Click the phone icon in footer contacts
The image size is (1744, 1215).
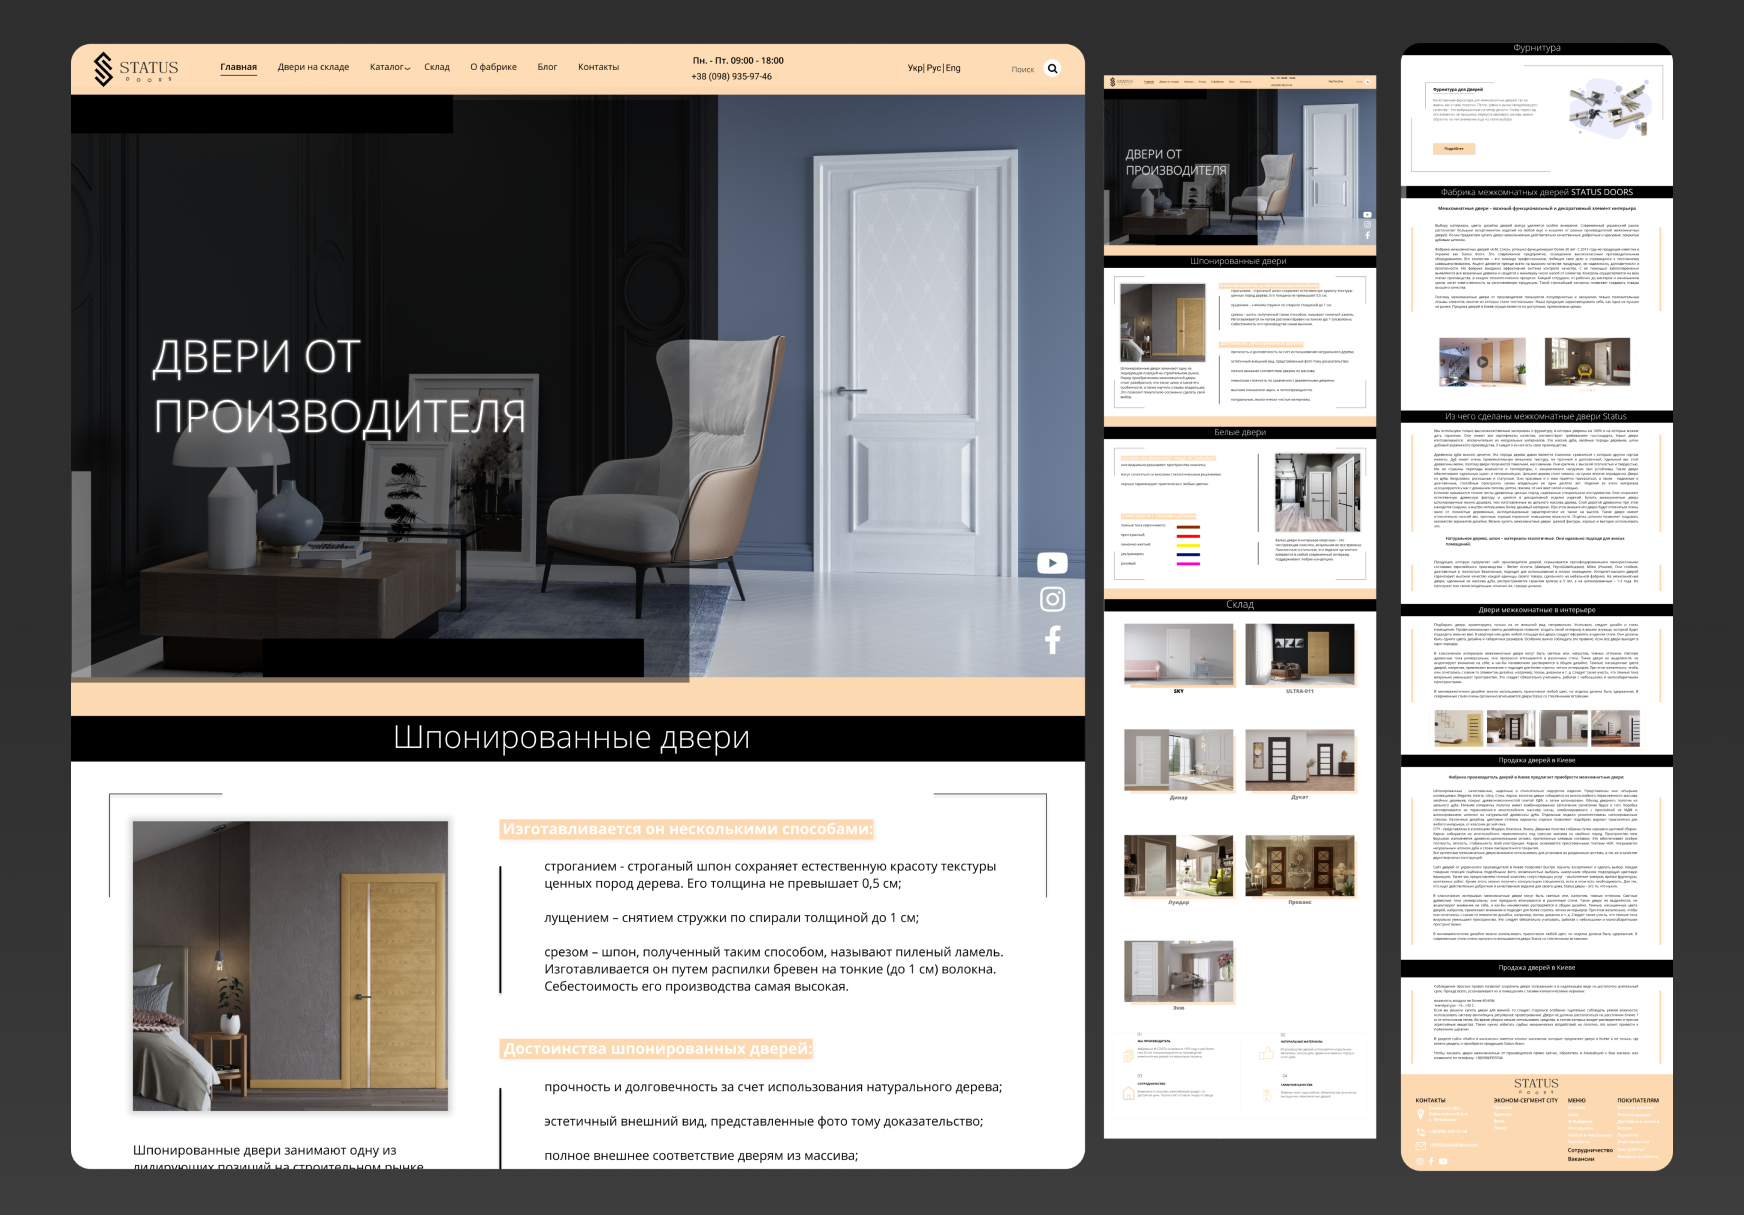point(1421,1132)
